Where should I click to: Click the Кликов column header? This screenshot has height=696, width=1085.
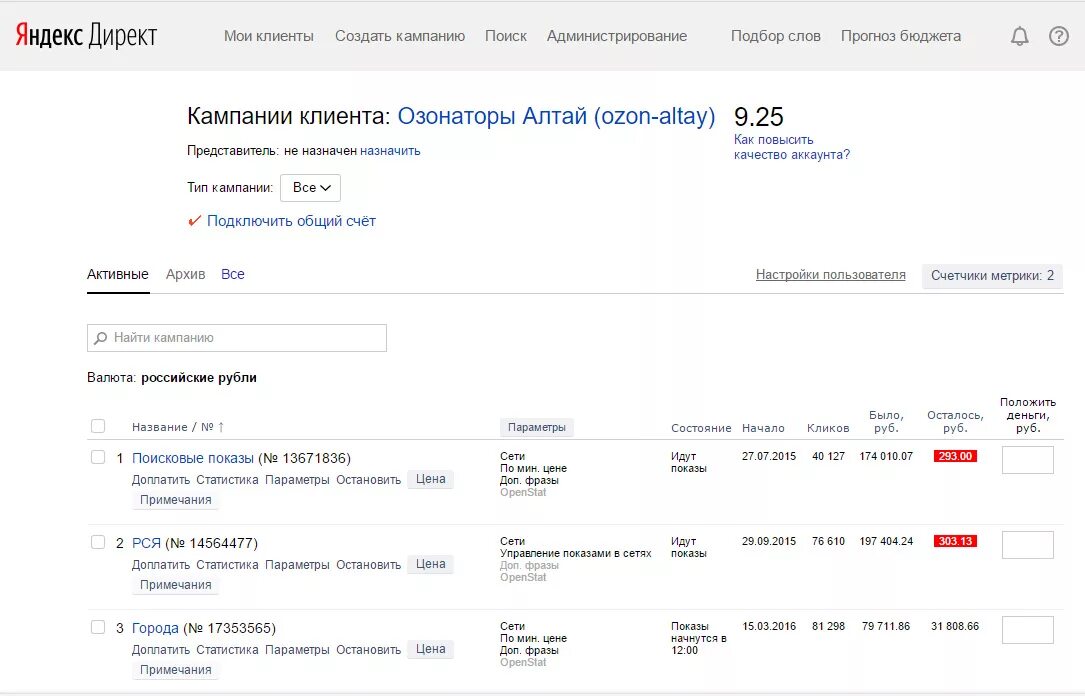828,428
